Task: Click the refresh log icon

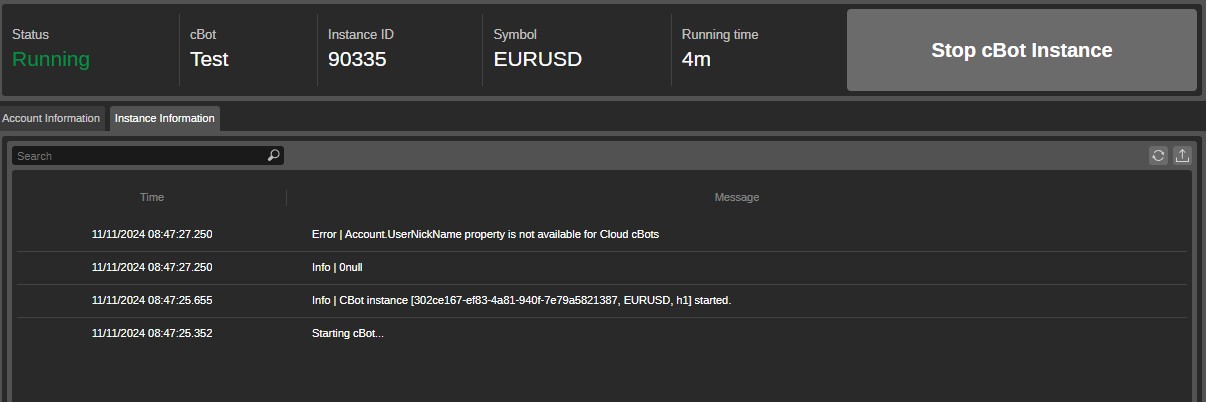Action: click(1158, 155)
